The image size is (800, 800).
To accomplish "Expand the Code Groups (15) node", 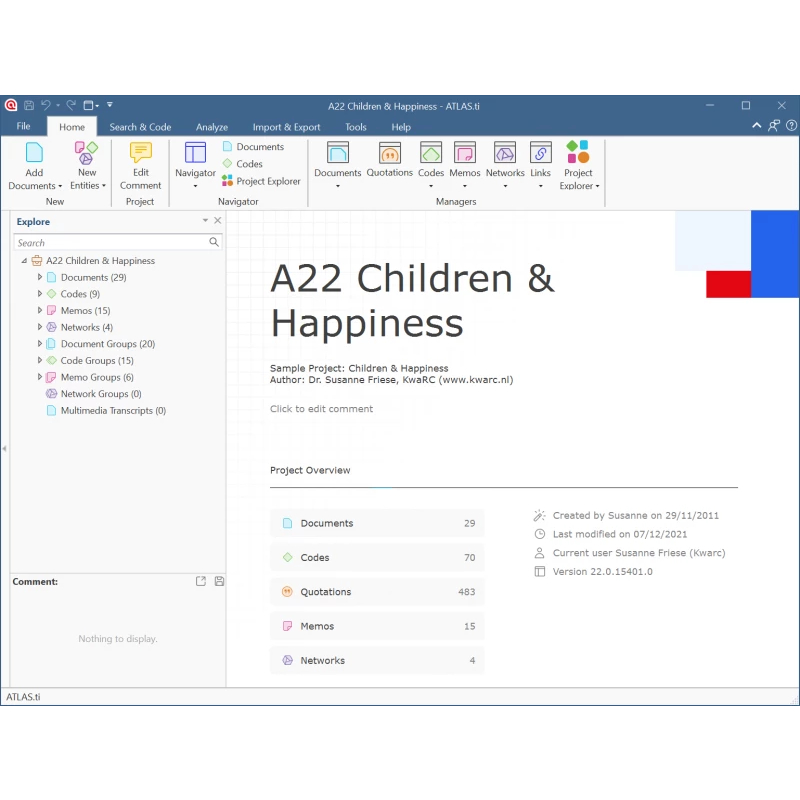I will [40, 361].
